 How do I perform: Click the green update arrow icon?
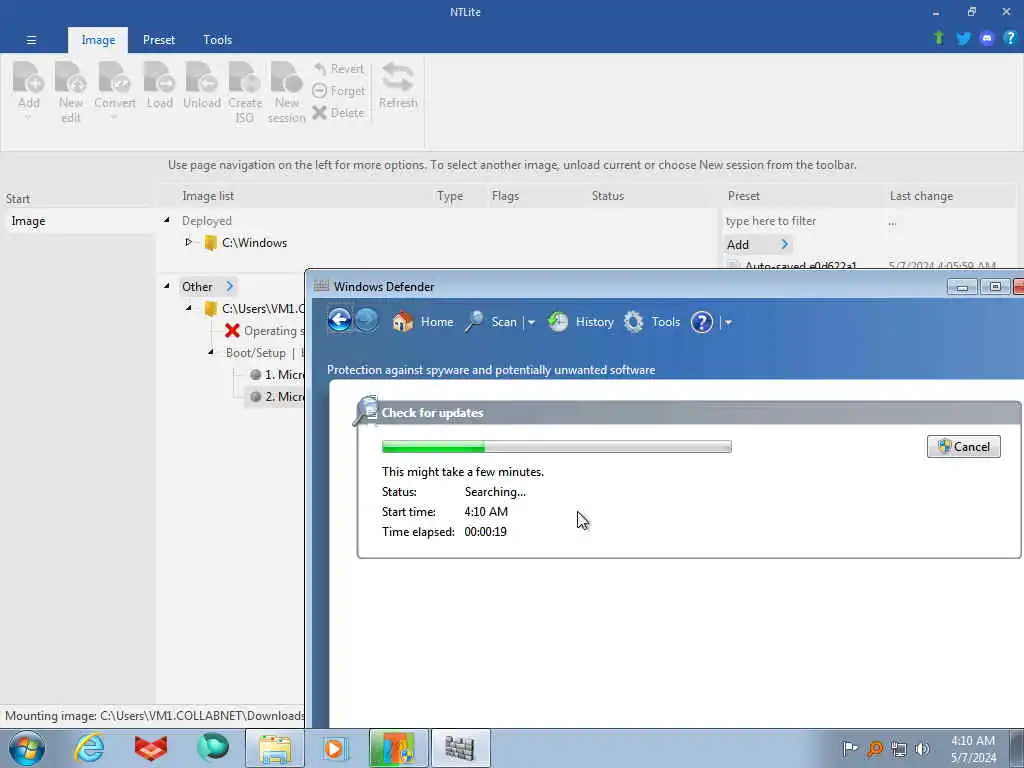tap(939, 38)
